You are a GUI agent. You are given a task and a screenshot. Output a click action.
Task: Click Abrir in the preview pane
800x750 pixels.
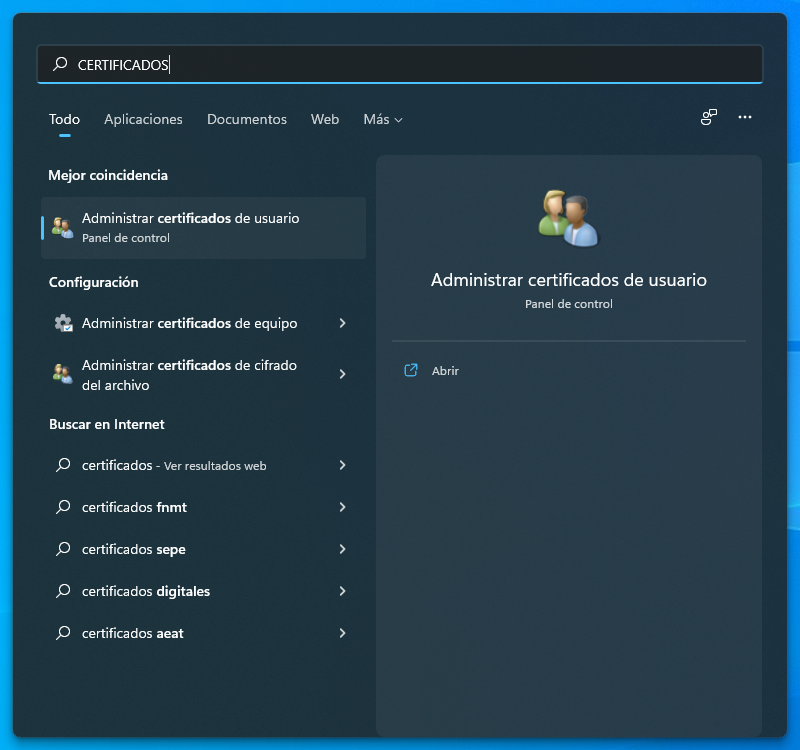[445, 371]
